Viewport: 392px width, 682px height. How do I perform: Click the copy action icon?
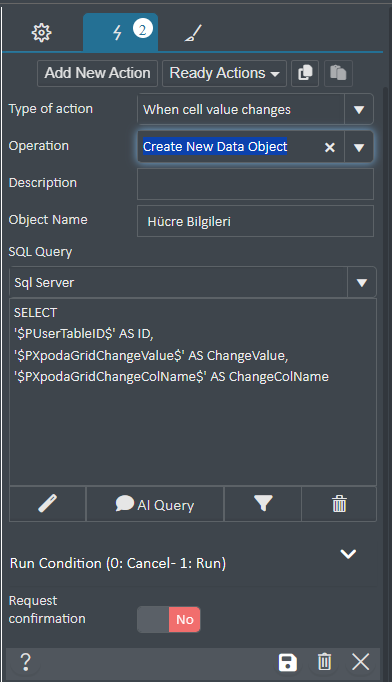305,73
